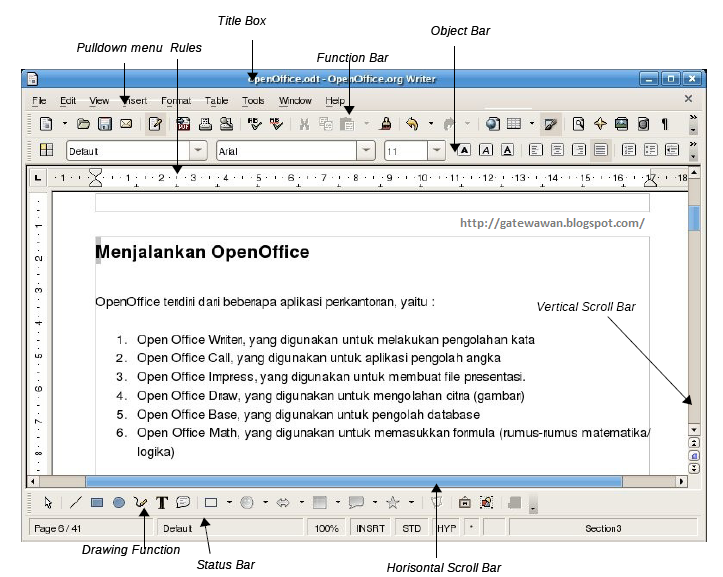The image size is (723, 577).
Task: Open the Styles and Formatting icon
Action: click(46, 150)
